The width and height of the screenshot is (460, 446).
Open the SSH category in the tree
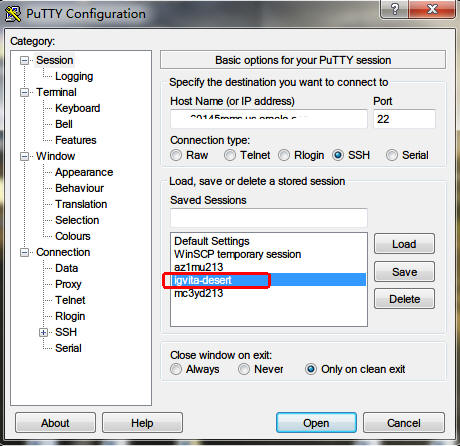point(66,332)
